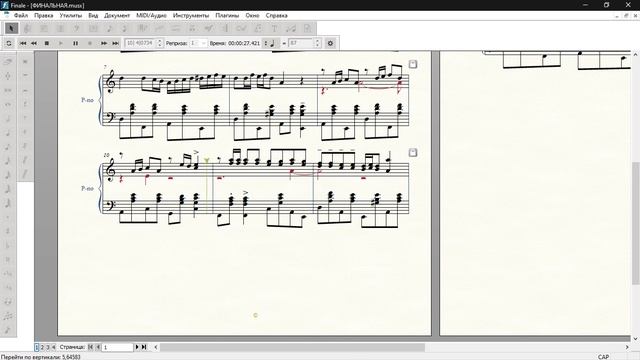This screenshot has width=640, height=360.
Task: Click the rewind button
Action: click(x=34, y=43)
